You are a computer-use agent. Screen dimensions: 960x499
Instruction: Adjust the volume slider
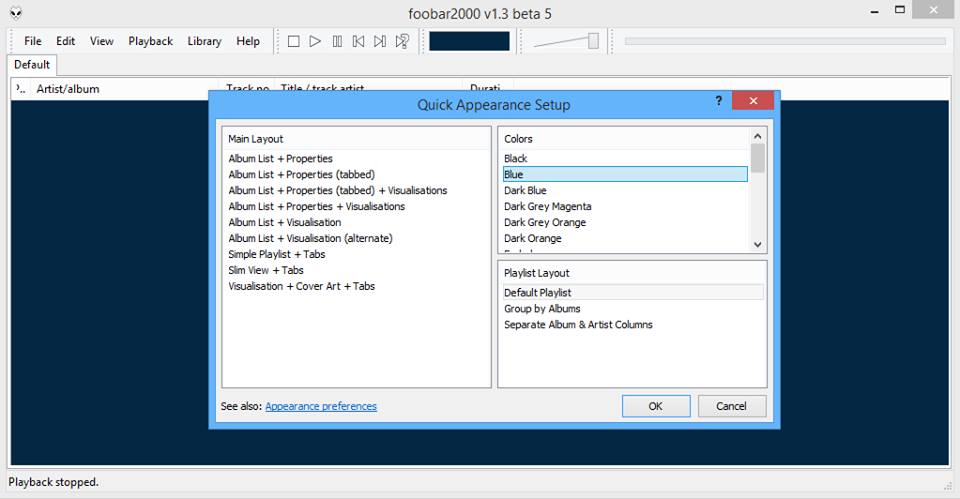coord(593,41)
